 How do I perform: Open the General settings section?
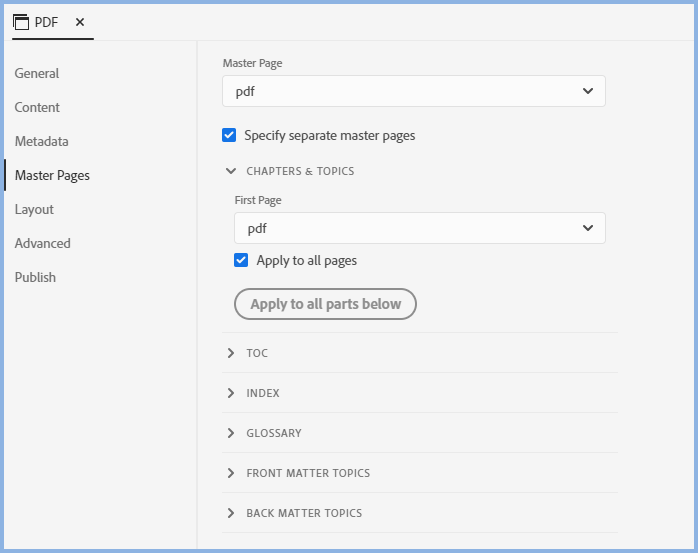point(37,73)
